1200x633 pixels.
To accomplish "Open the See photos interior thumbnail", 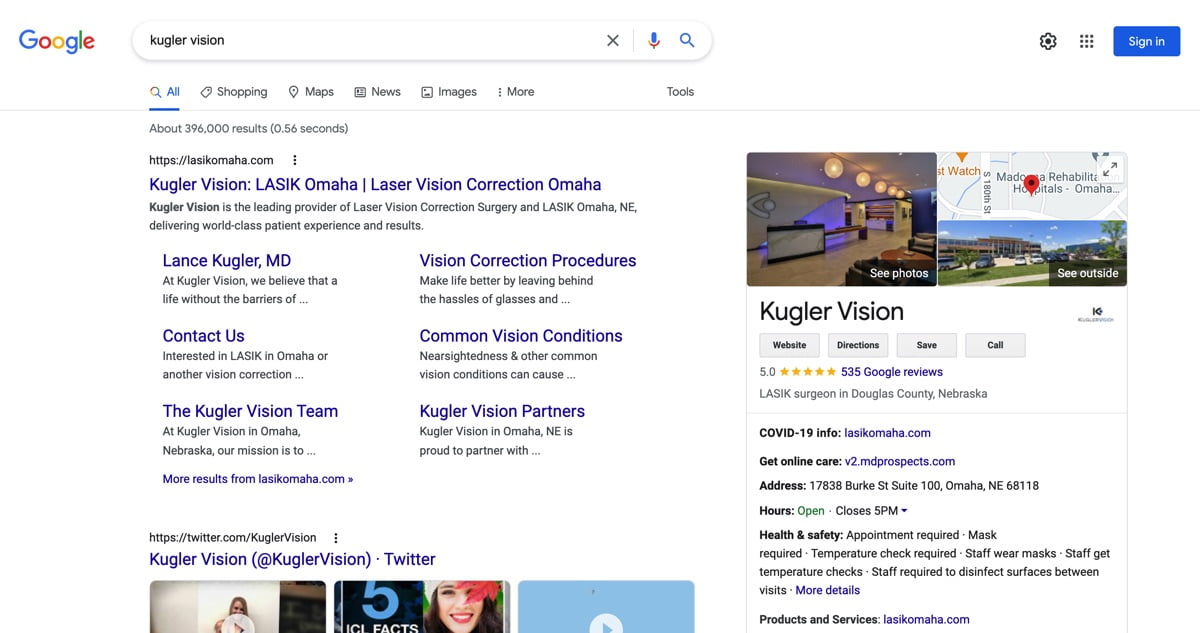I will click(842, 219).
